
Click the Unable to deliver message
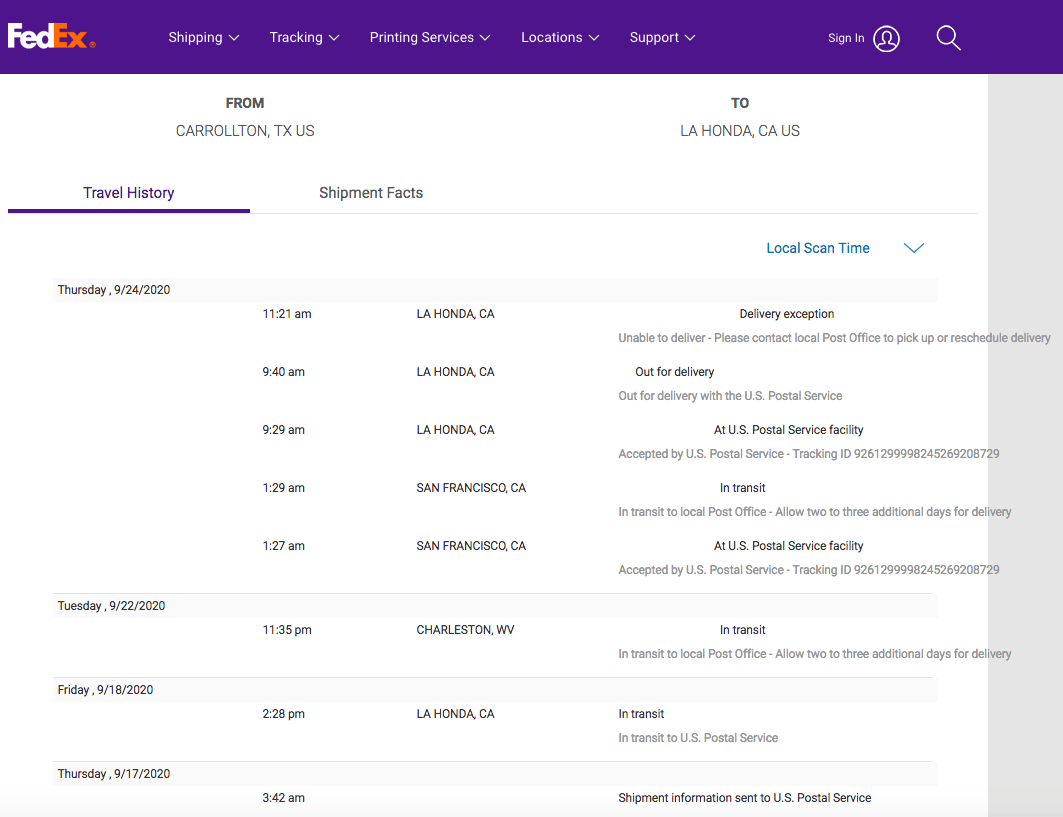[834, 338]
